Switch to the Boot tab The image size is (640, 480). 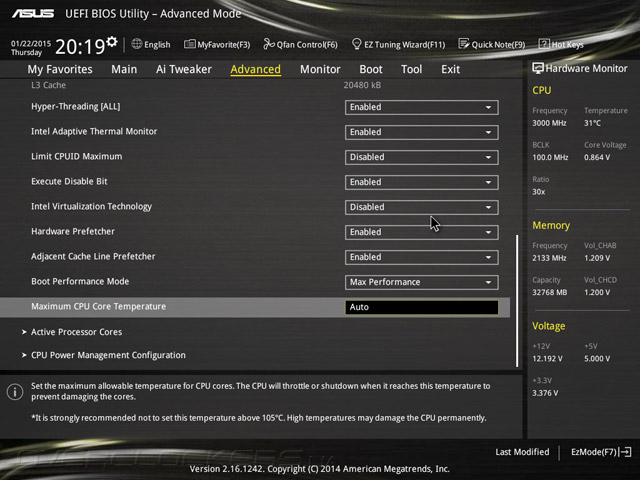point(371,69)
